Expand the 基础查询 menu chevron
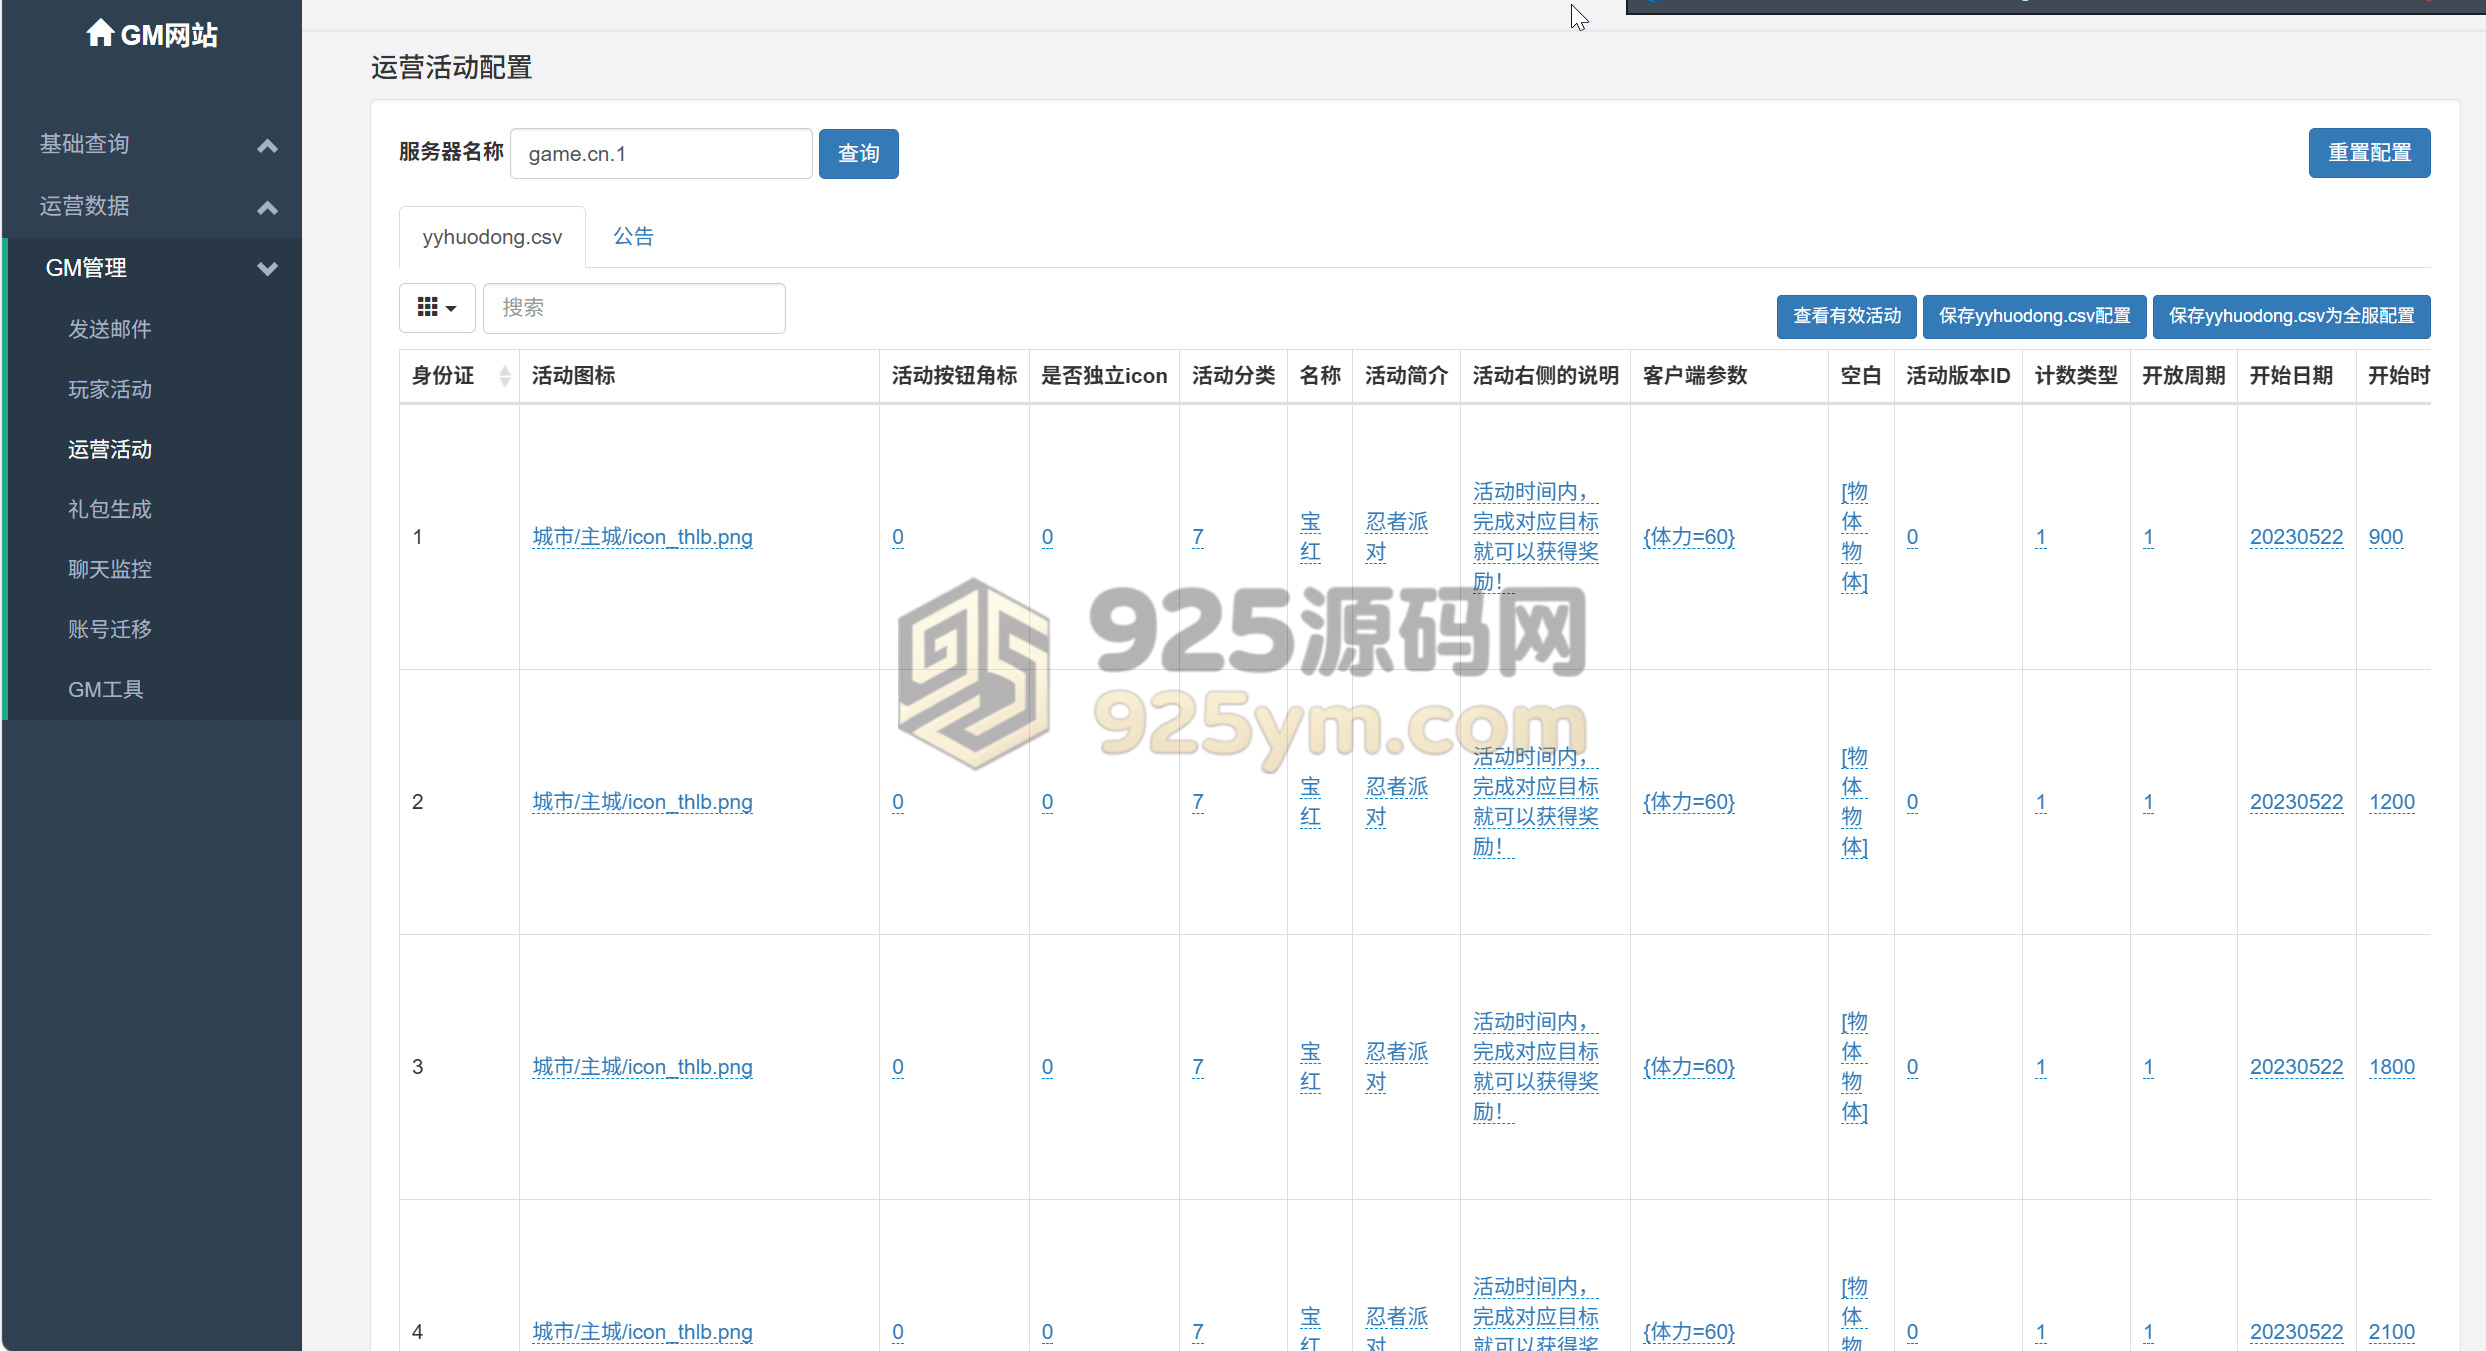The width and height of the screenshot is (2486, 1351). (x=267, y=145)
